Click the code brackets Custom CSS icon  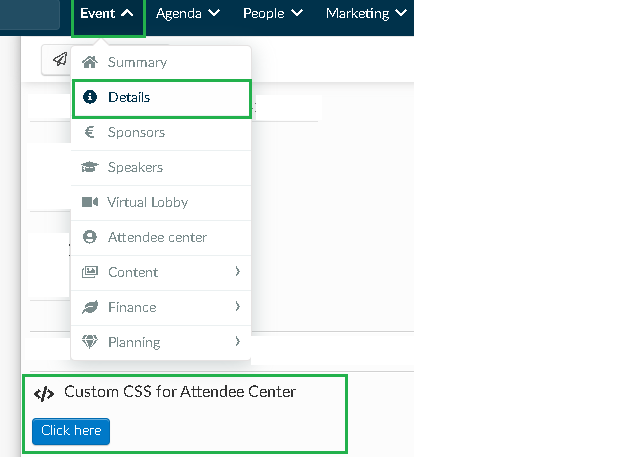[x=44, y=394]
